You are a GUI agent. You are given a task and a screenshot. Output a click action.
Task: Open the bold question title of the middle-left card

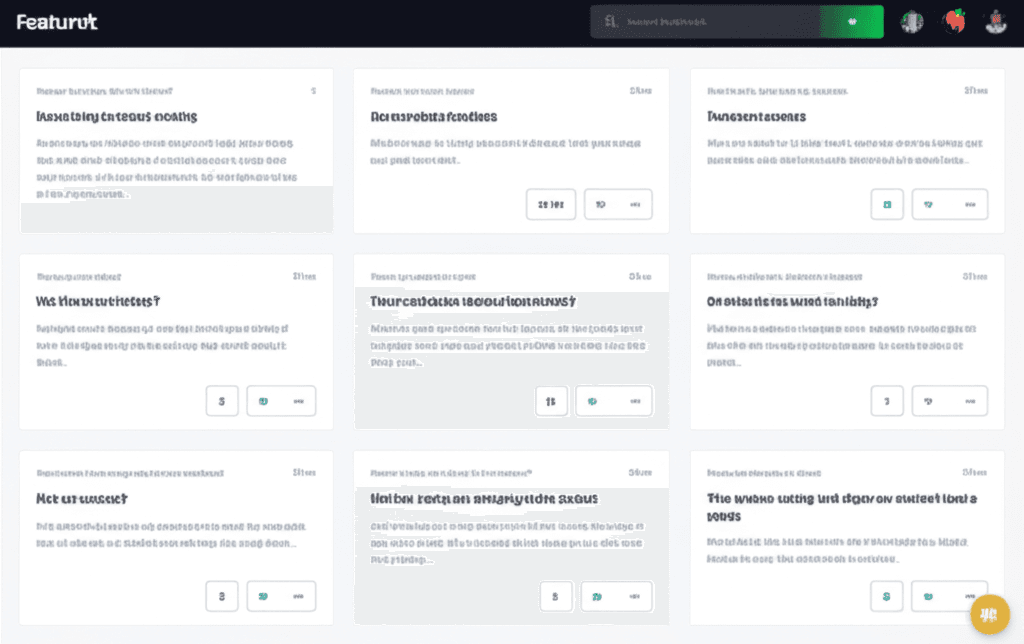pos(97,301)
